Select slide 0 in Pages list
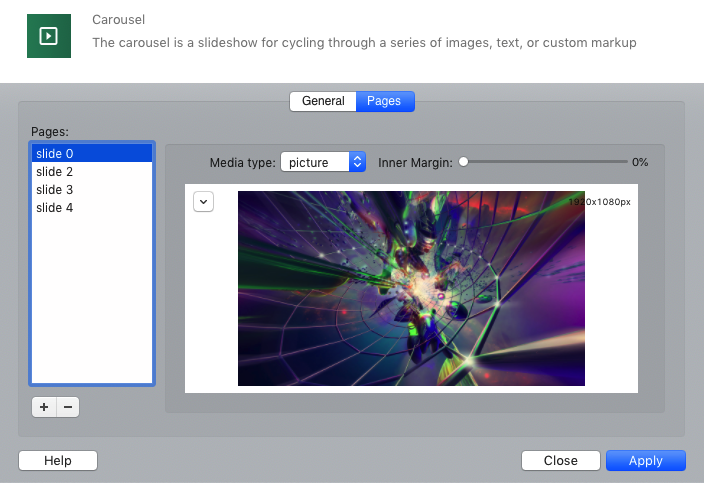Image resolution: width=704 pixels, height=483 pixels. (91, 154)
